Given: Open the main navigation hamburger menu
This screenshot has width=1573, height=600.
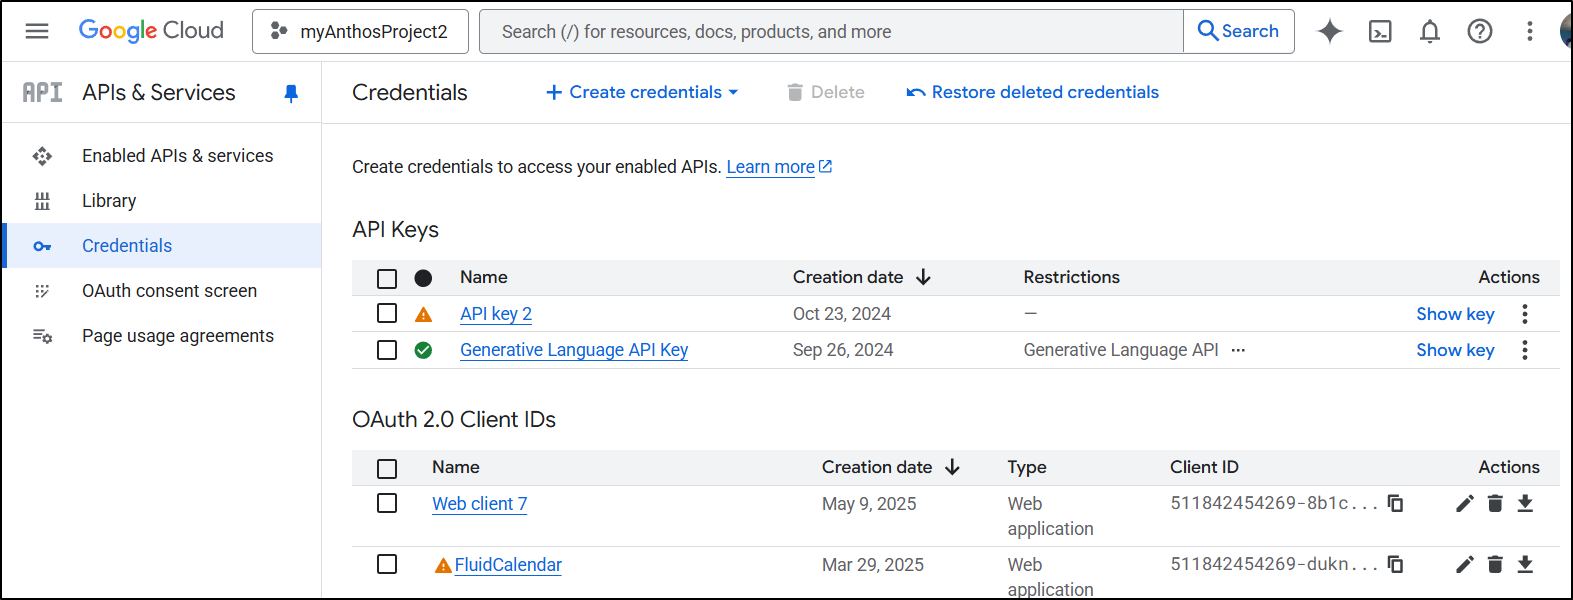Looking at the screenshot, I should point(37,31).
